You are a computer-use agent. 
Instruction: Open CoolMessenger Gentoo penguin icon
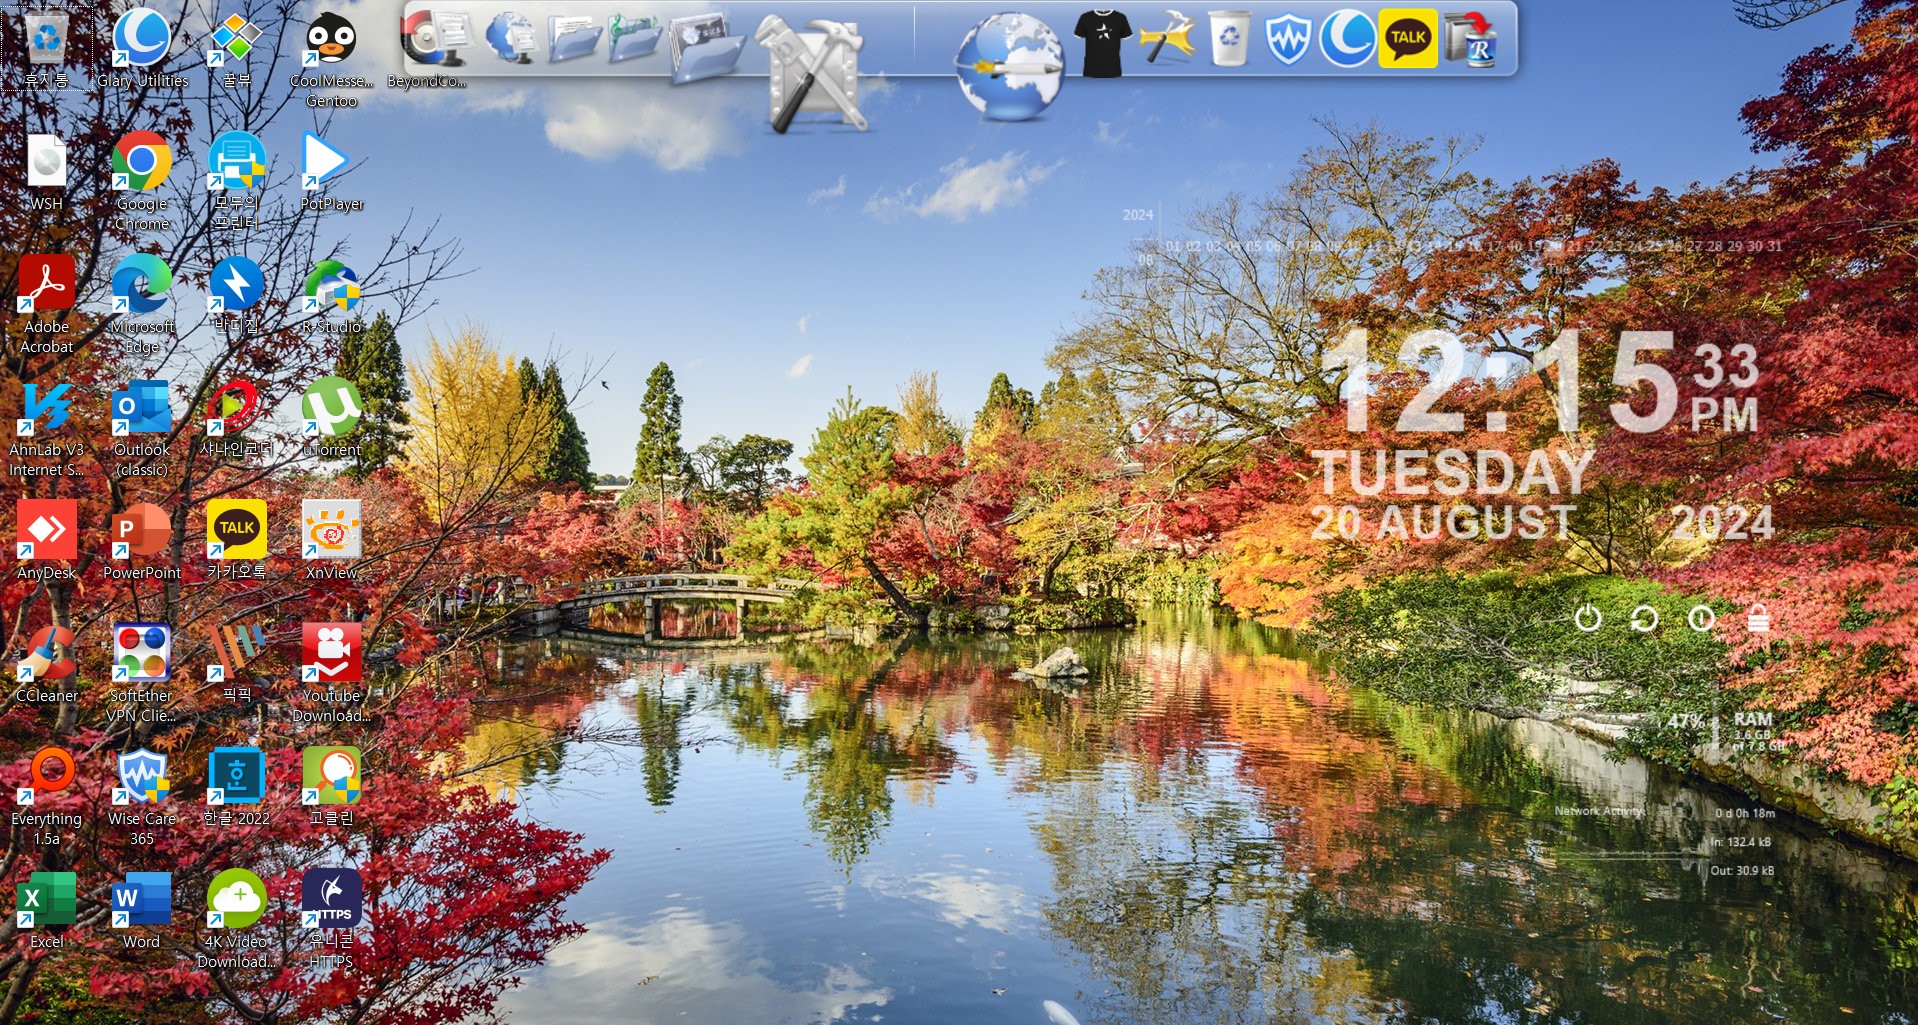click(331, 56)
